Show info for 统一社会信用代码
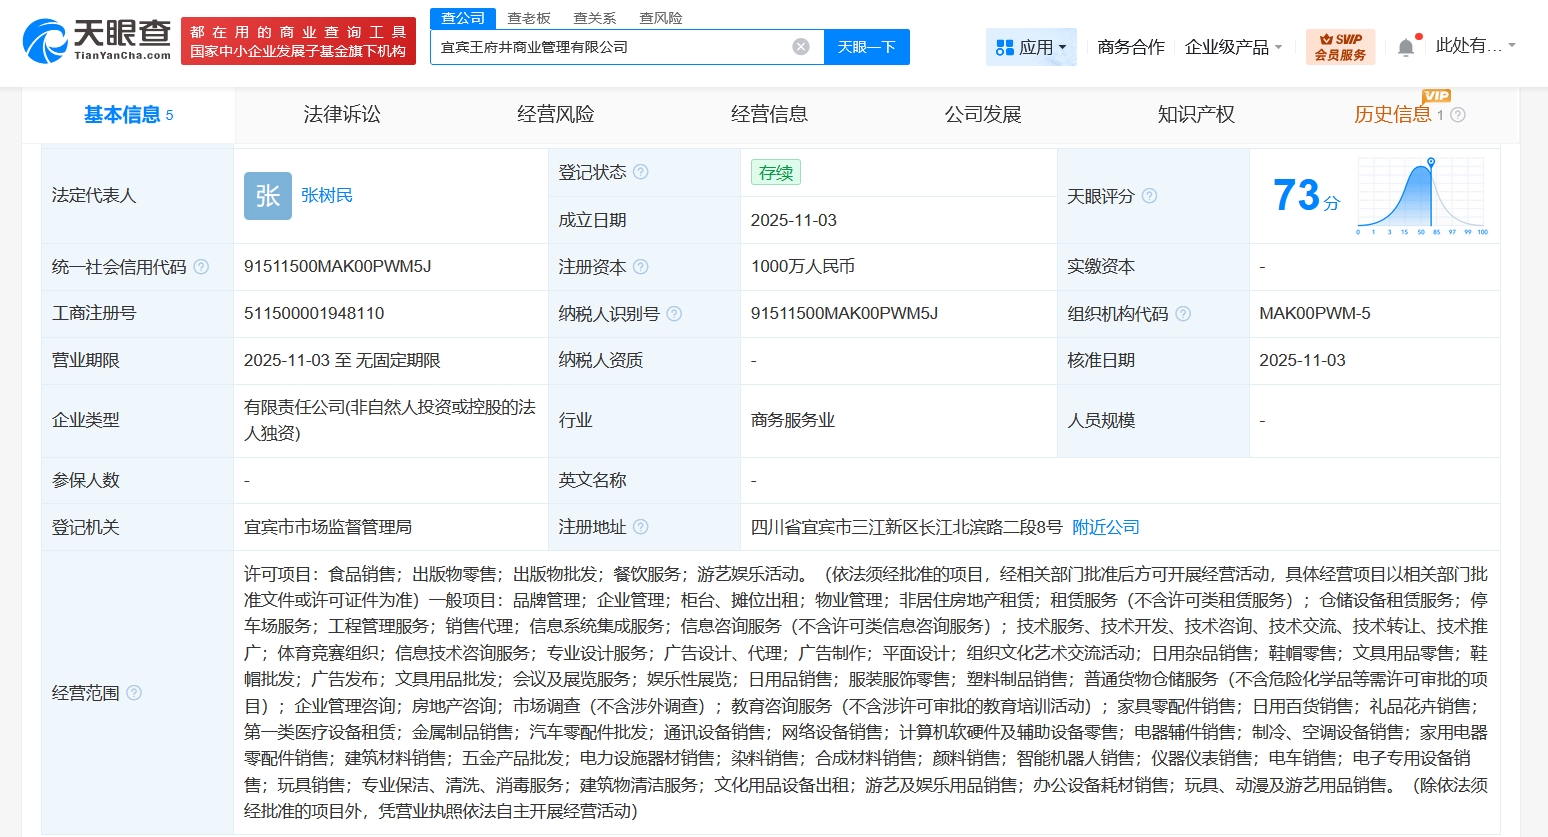1548x837 pixels. pos(201,267)
